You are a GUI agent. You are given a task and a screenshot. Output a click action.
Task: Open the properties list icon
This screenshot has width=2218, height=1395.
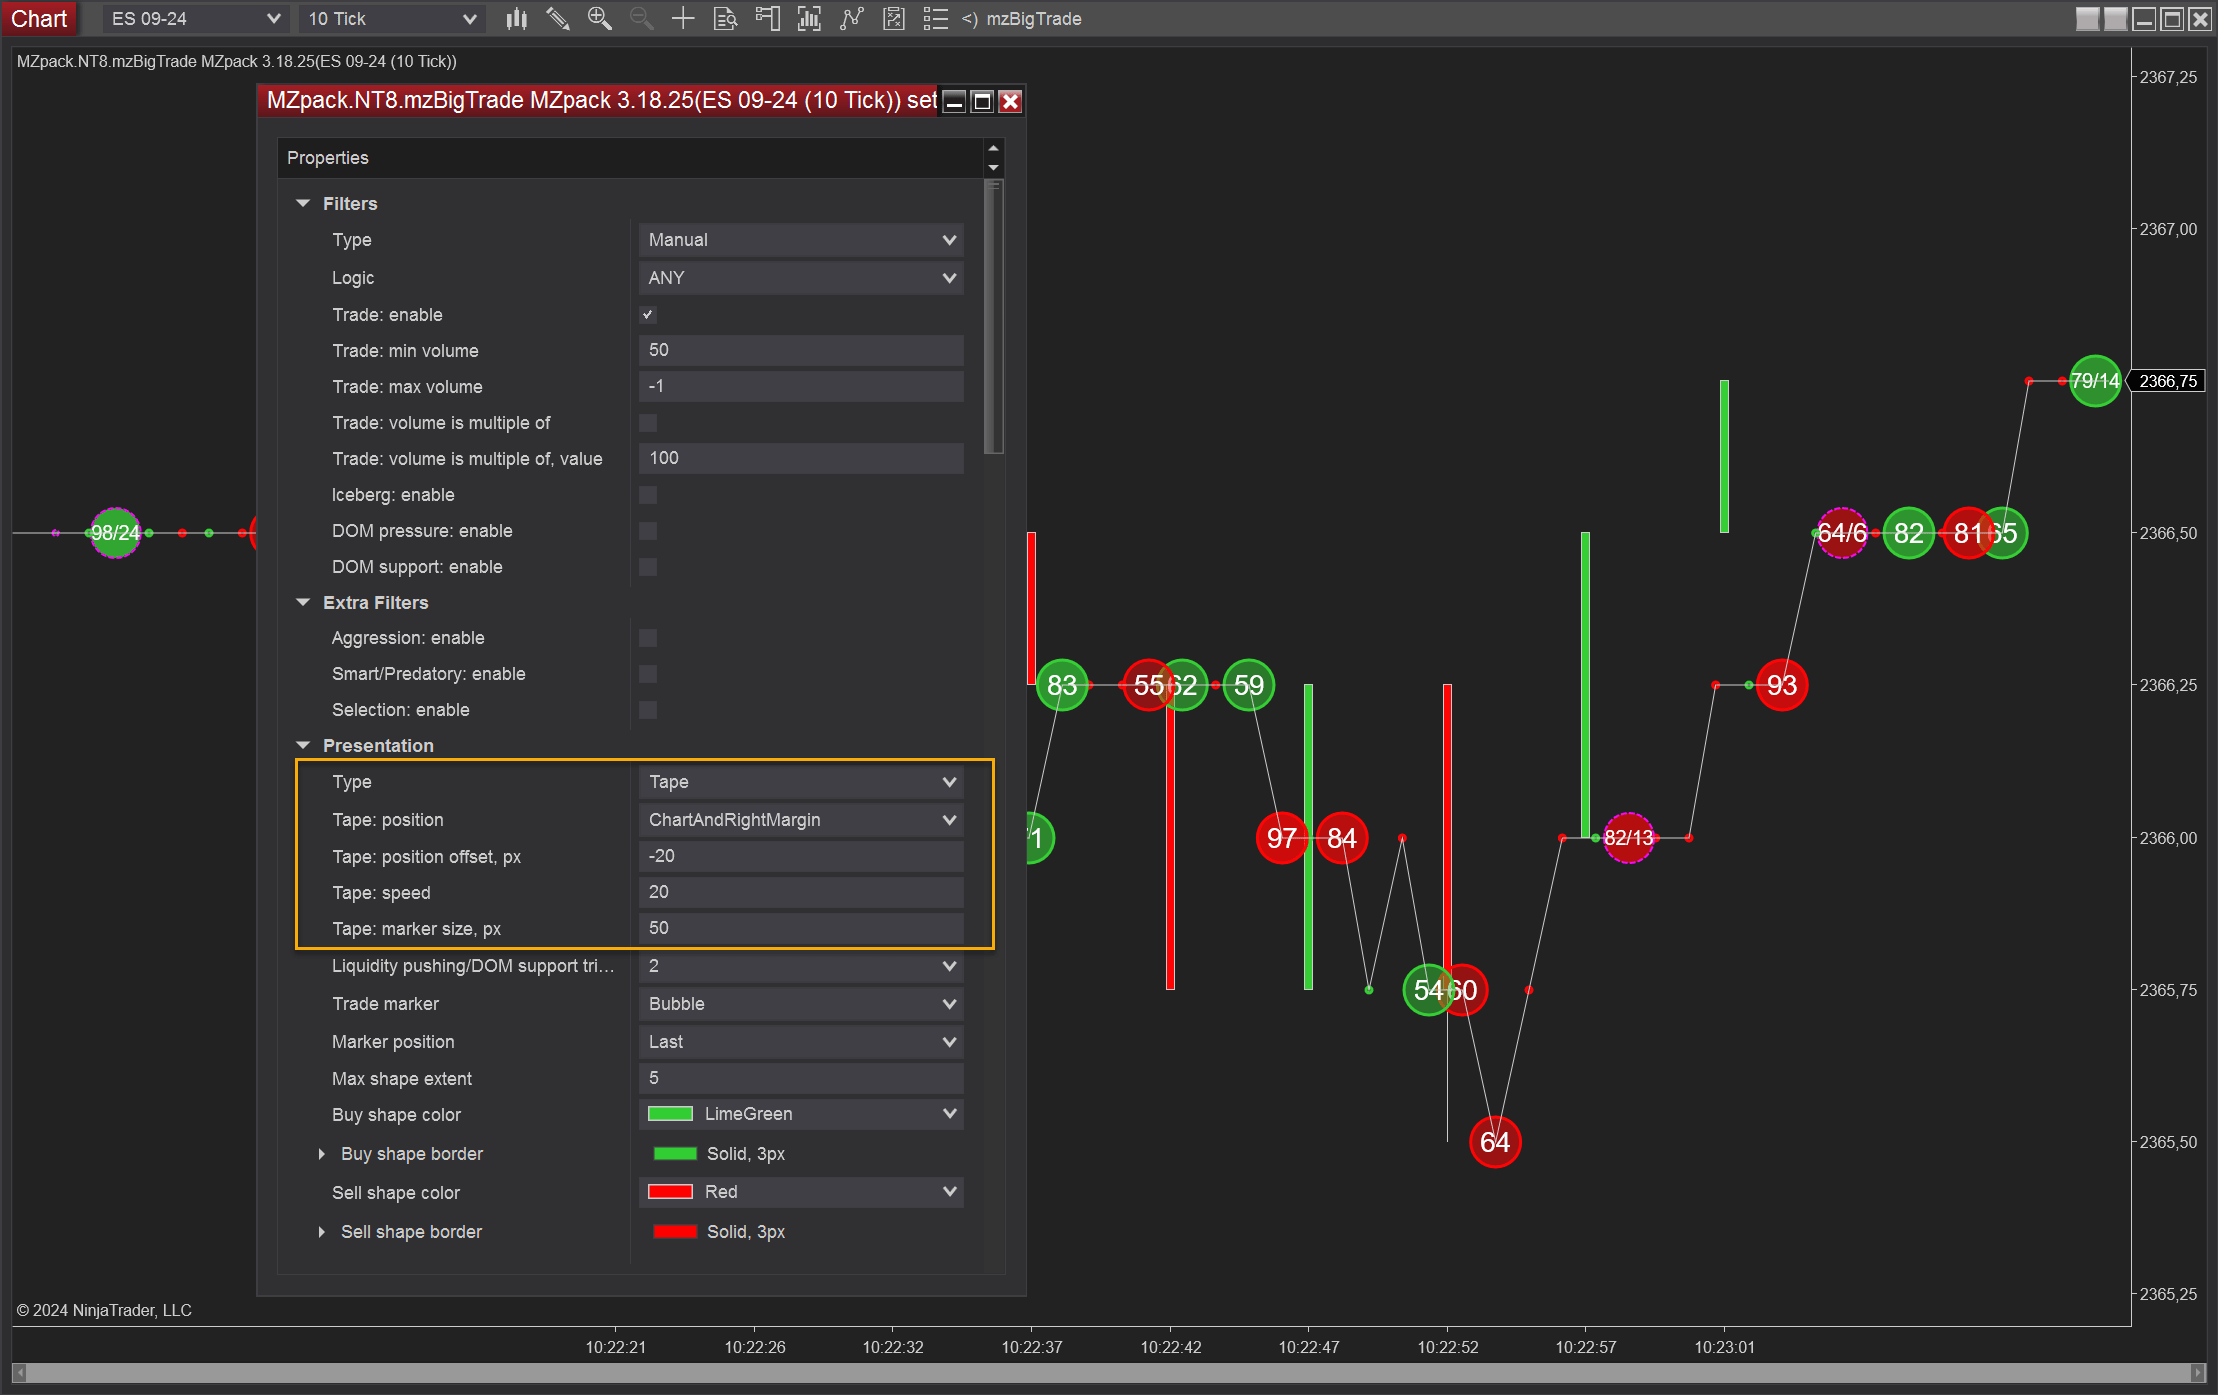[x=935, y=19]
